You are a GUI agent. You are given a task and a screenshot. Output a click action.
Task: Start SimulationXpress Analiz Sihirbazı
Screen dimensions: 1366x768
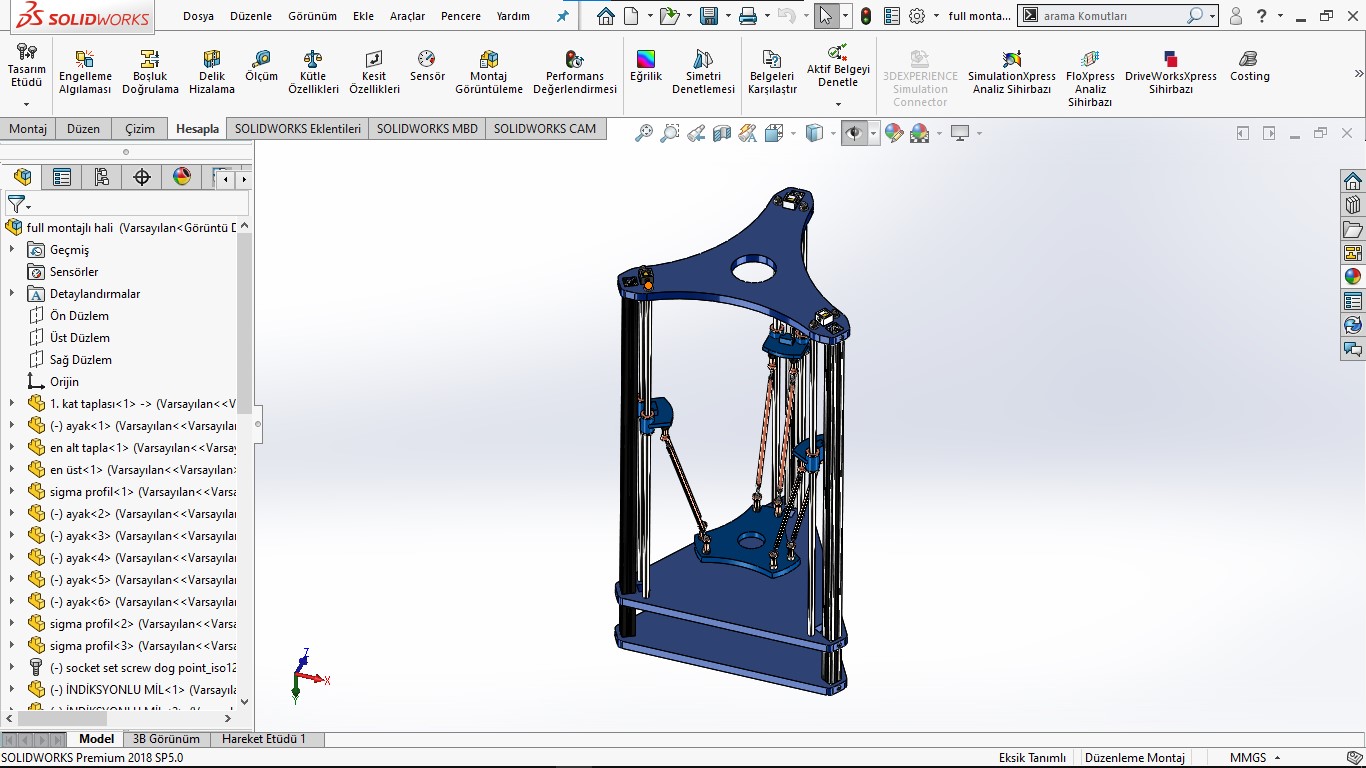click(1012, 72)
